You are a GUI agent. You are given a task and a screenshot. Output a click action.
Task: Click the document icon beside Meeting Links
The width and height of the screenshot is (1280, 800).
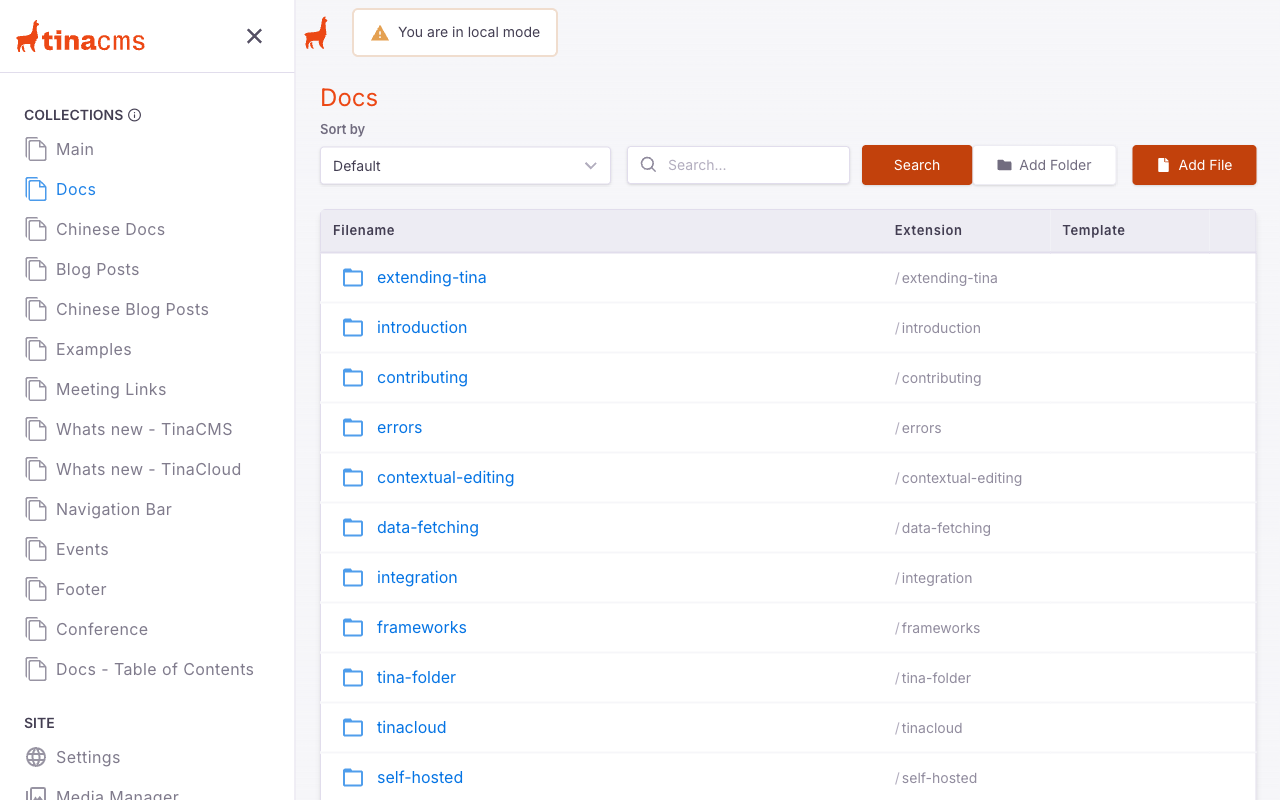[x=36, y=389]
